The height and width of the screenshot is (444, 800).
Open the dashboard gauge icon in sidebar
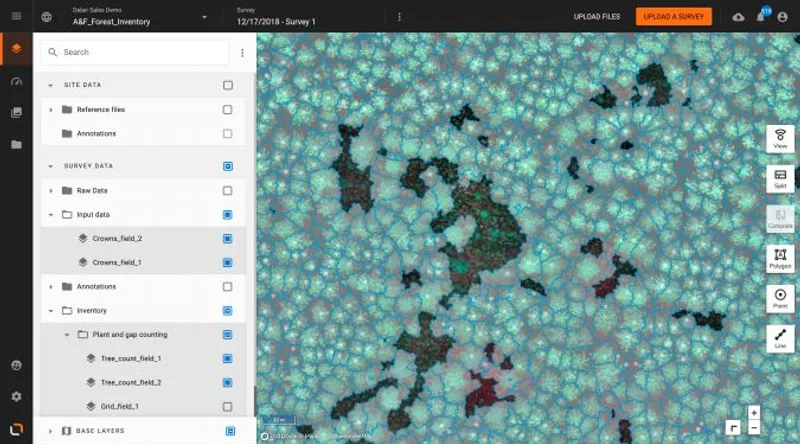click(16, 81)
